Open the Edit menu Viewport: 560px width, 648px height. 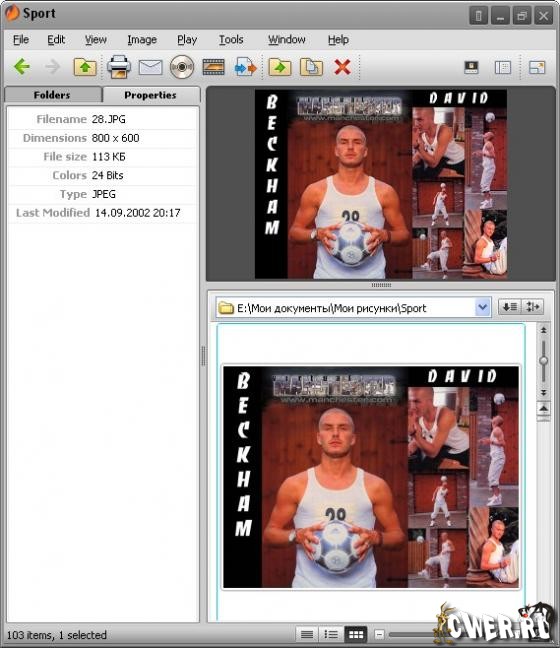coord(56,40)
